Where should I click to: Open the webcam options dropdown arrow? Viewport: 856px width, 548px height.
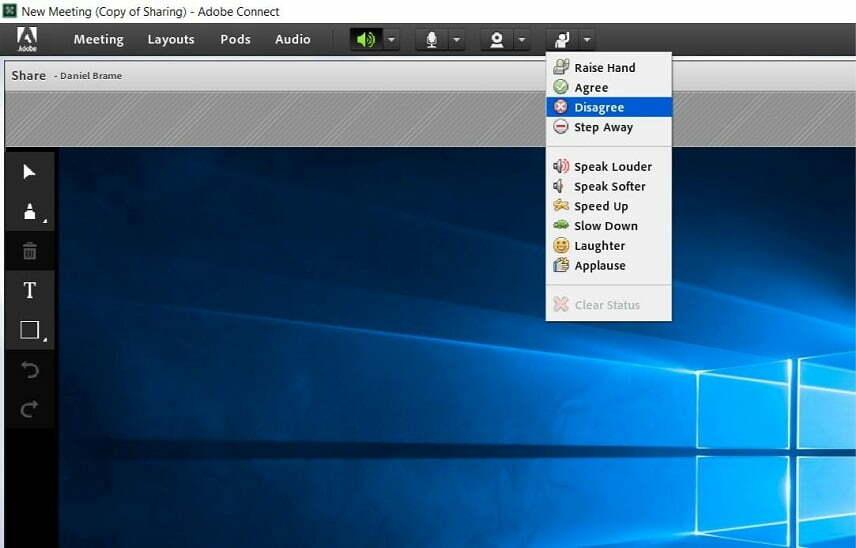pyautogui.click(x=522, y=39)
